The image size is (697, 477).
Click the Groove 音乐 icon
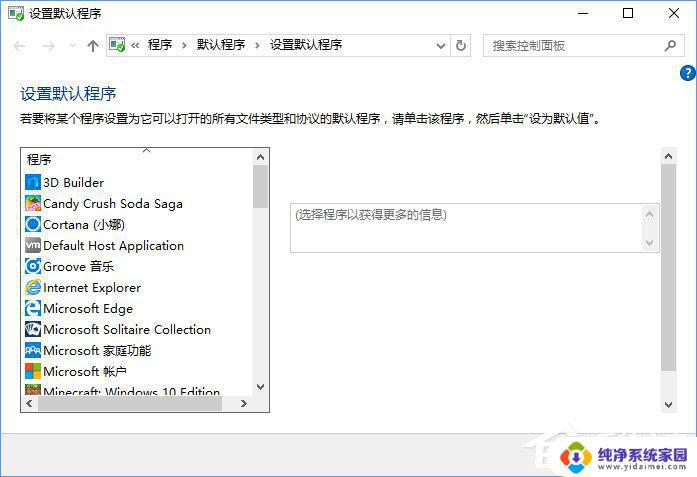tap(32, 266)
